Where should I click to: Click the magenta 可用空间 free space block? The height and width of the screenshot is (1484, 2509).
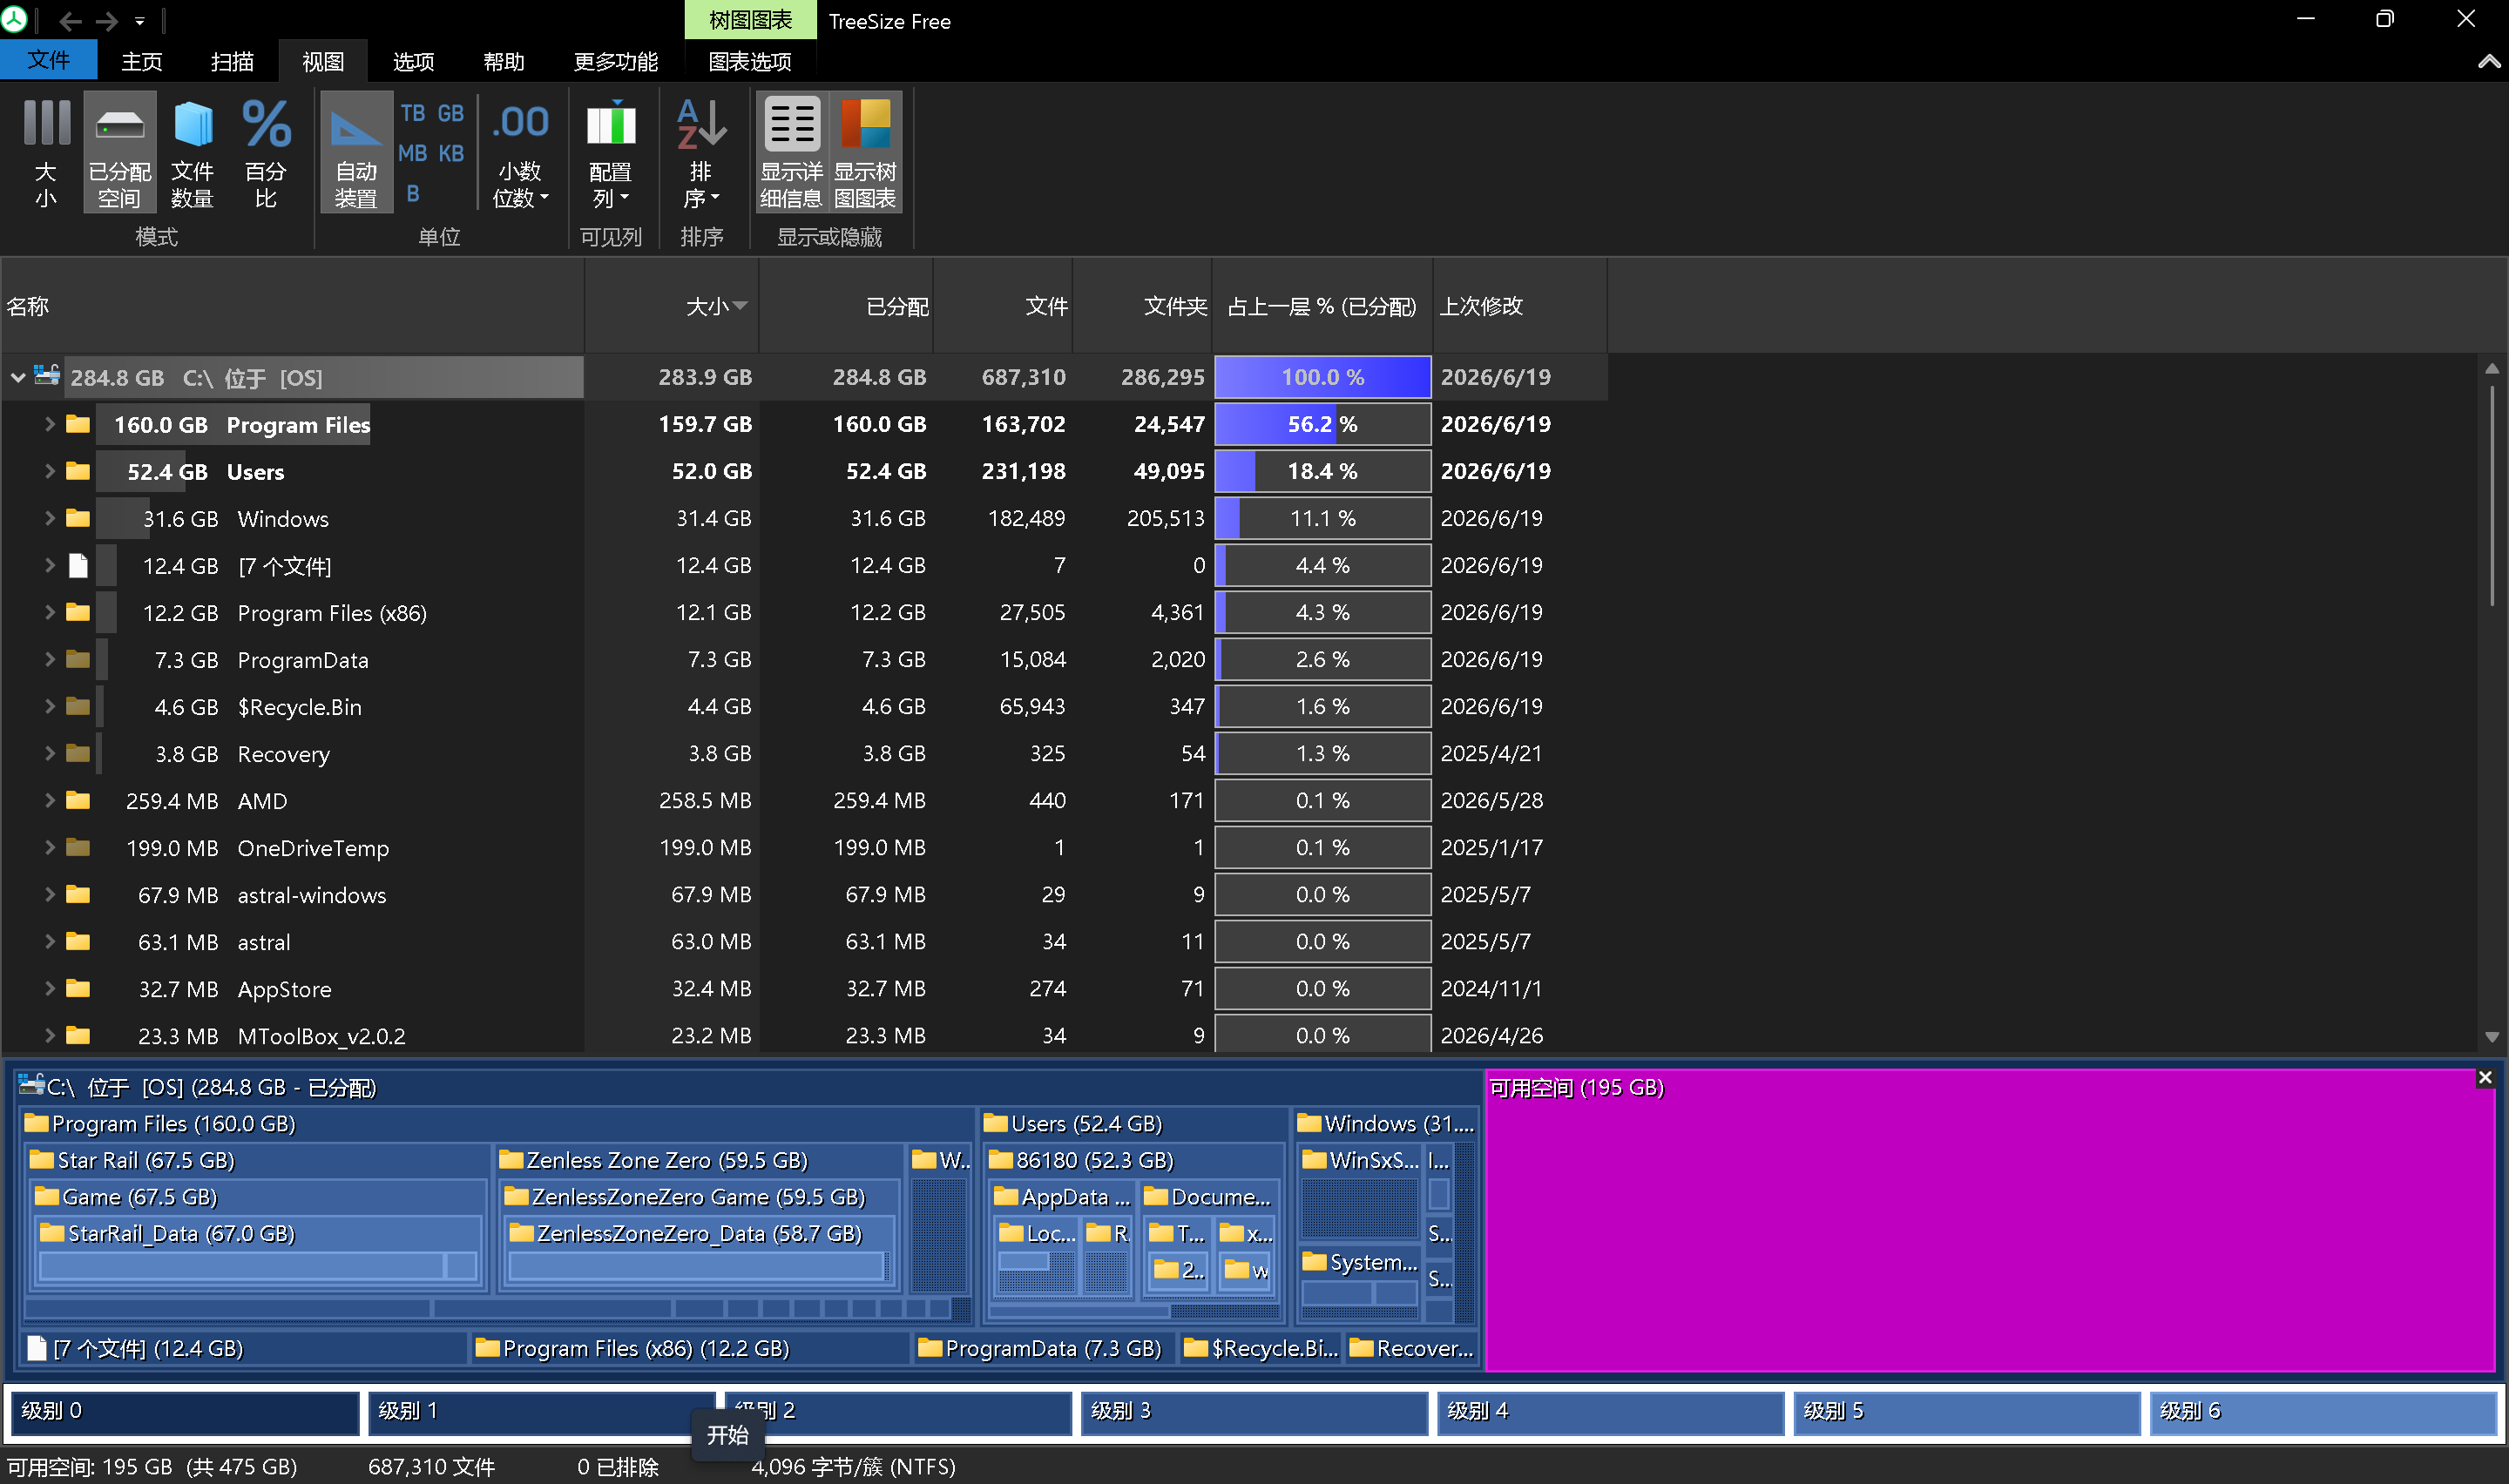(1989, 1220)
